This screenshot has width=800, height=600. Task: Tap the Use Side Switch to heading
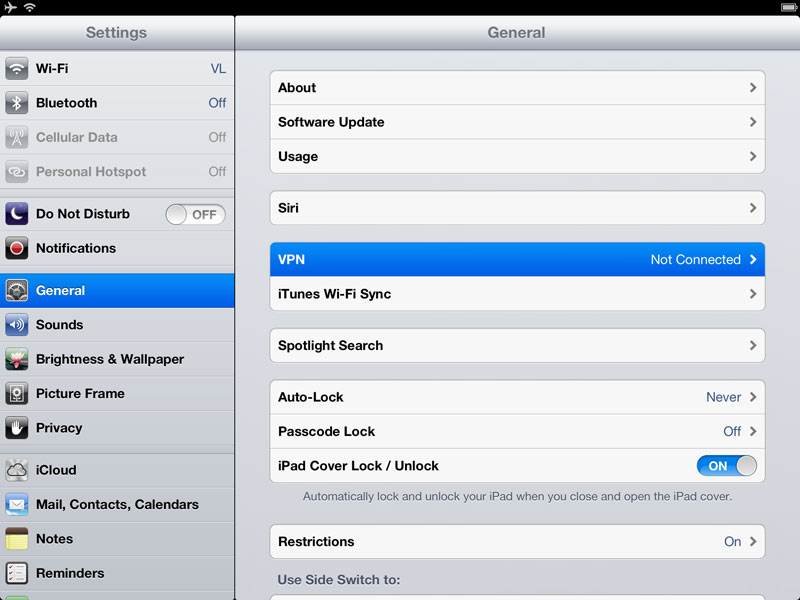pos(339,580)
